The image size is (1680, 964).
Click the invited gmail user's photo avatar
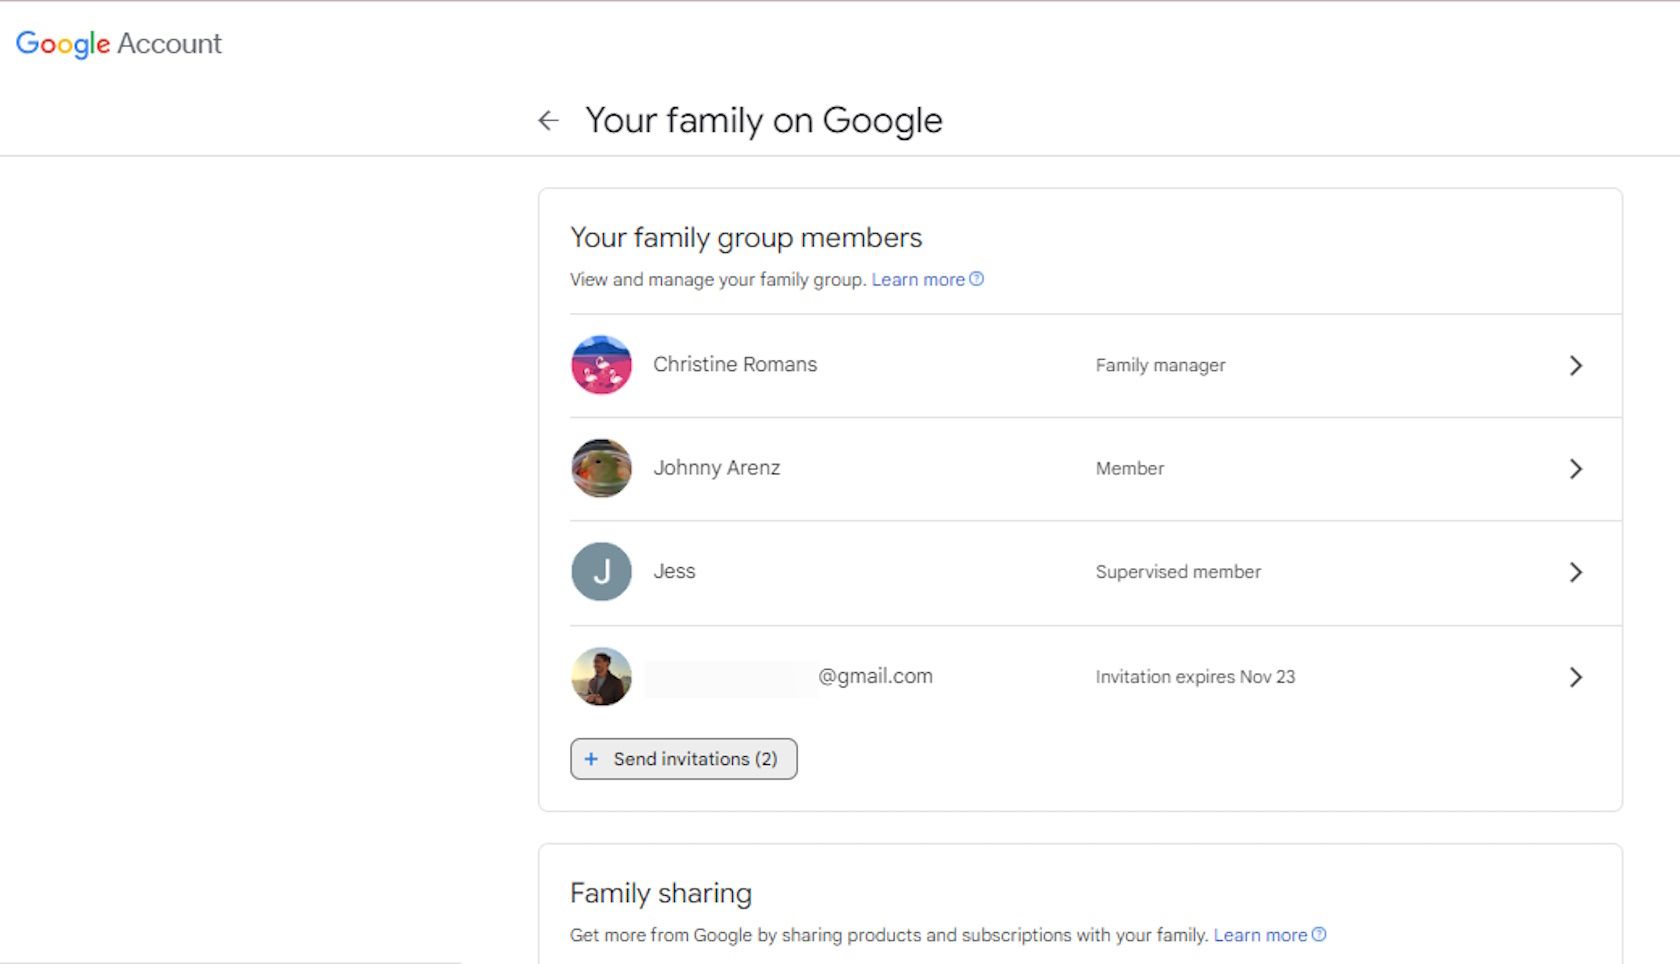click(x=601, y=676)
